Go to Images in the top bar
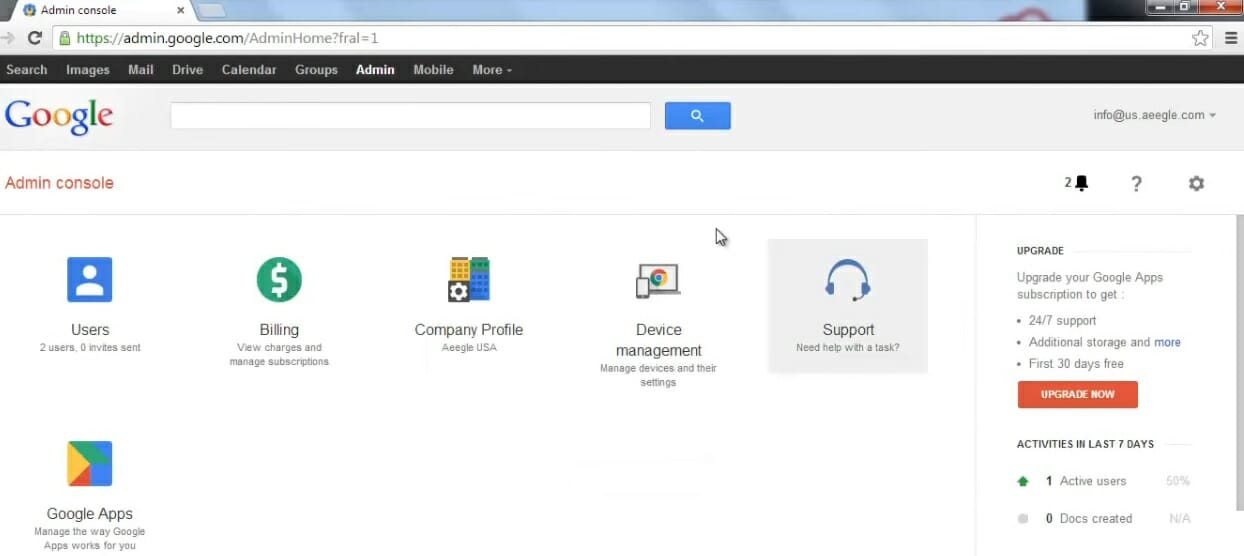 point(88,70)
